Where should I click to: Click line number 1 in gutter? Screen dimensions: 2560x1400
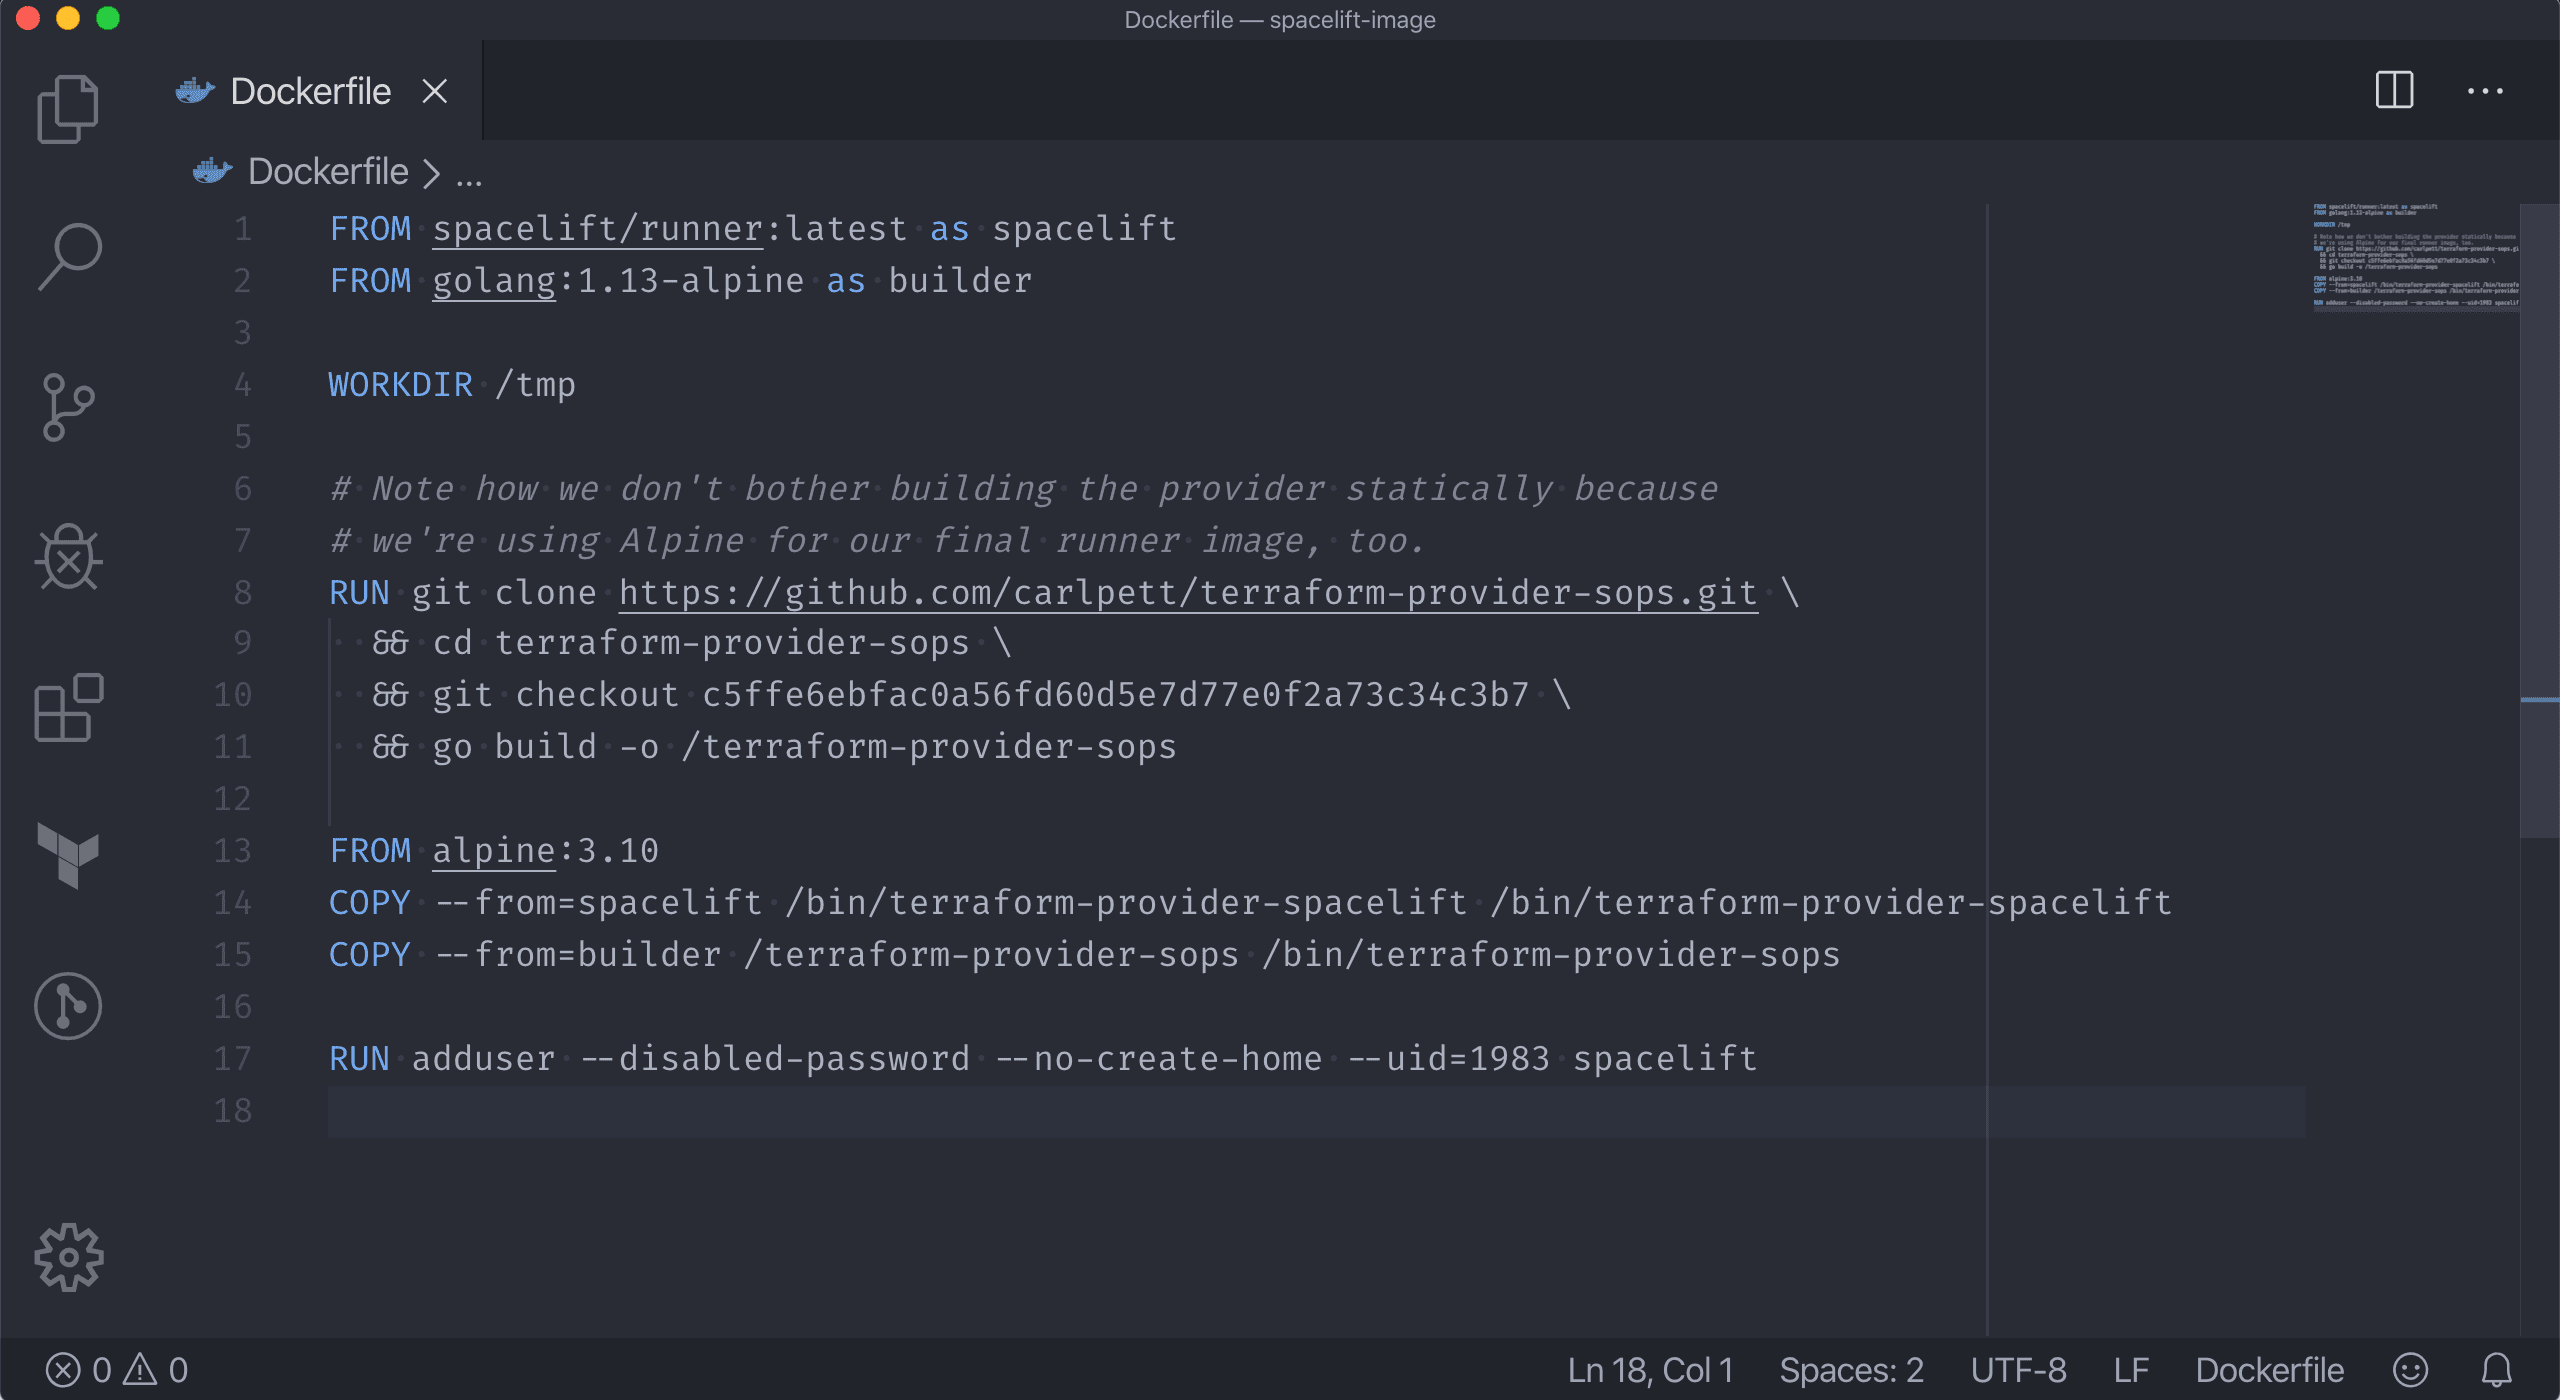pos(242,229)
